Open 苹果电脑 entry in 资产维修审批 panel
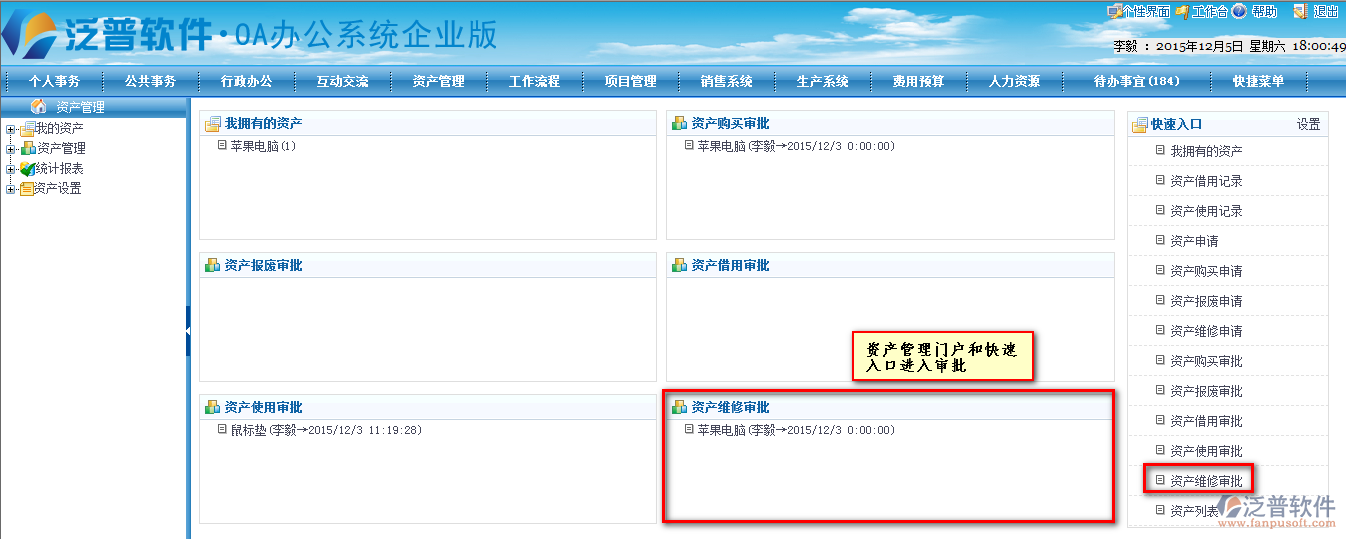1346x539 pixels. (x=796, y=430)
